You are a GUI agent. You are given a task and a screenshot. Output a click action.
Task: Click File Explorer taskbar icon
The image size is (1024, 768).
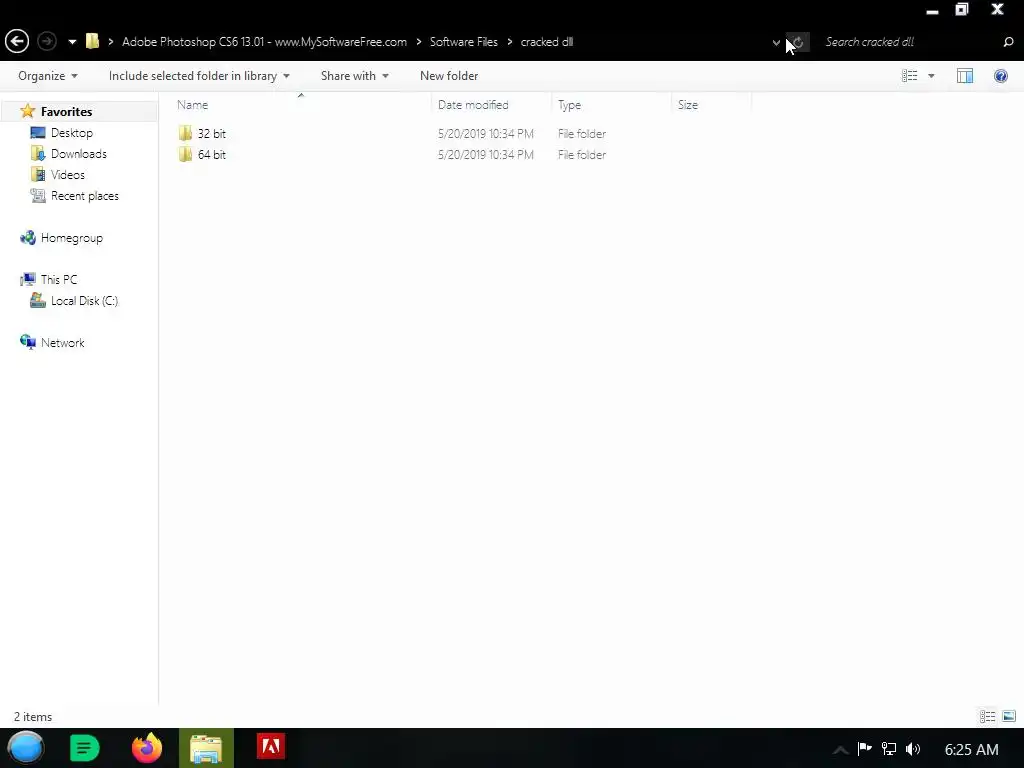click(206, 748)
